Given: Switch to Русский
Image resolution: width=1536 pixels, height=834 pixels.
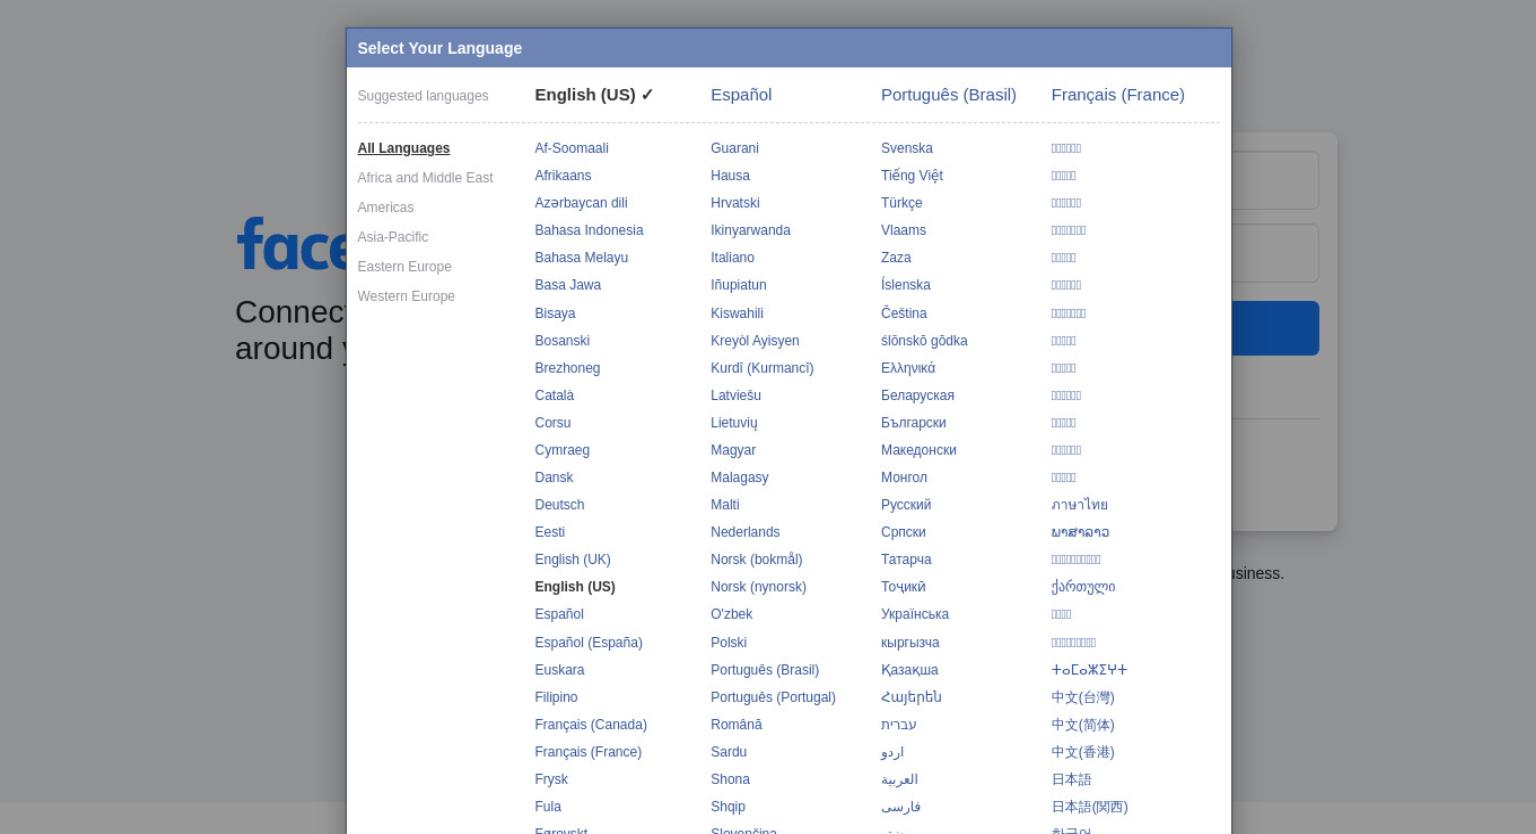Looking at the screenshot, I should (906, 505).
